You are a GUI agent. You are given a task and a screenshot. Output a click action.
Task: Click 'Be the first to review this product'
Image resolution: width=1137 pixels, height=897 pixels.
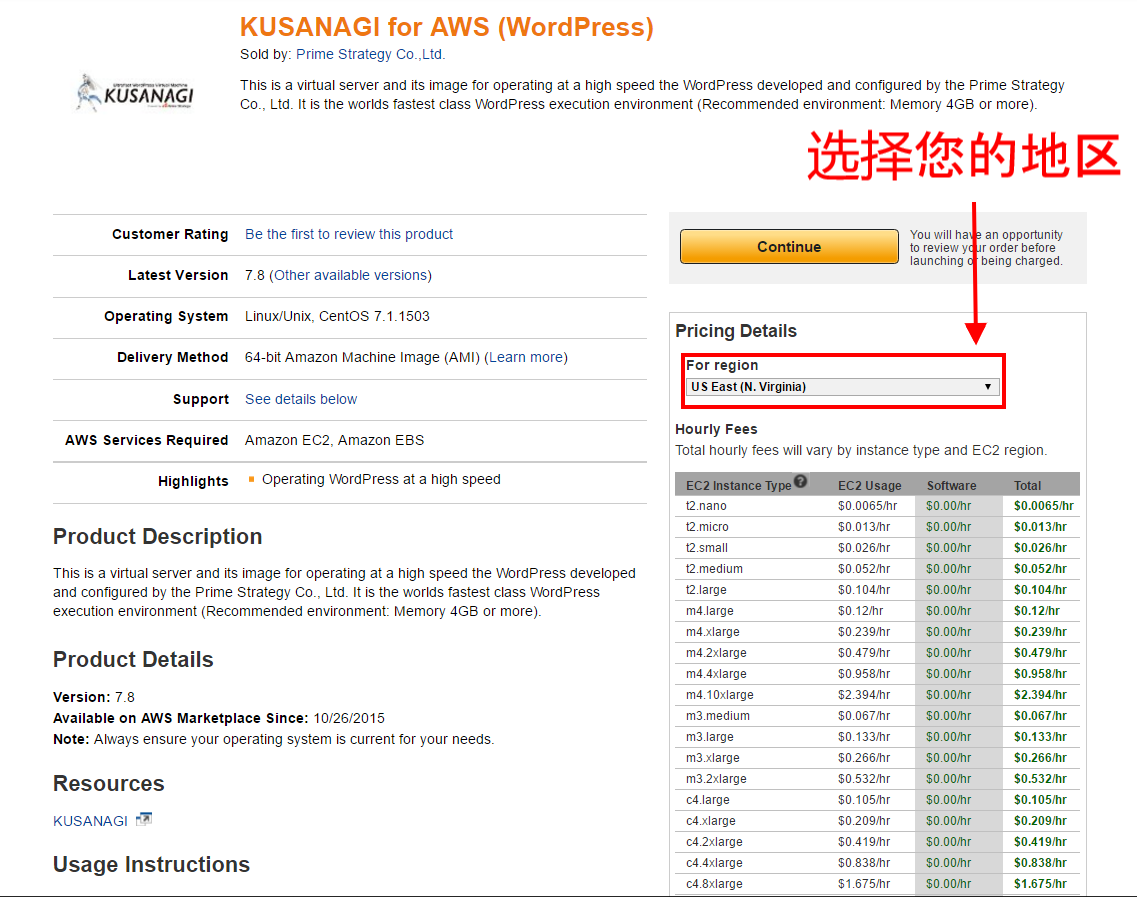(x=349, y=234)
